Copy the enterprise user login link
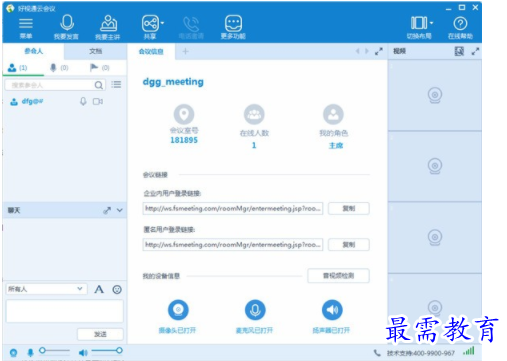The width and height of the screenshot is (507, 361). (349, 208)
